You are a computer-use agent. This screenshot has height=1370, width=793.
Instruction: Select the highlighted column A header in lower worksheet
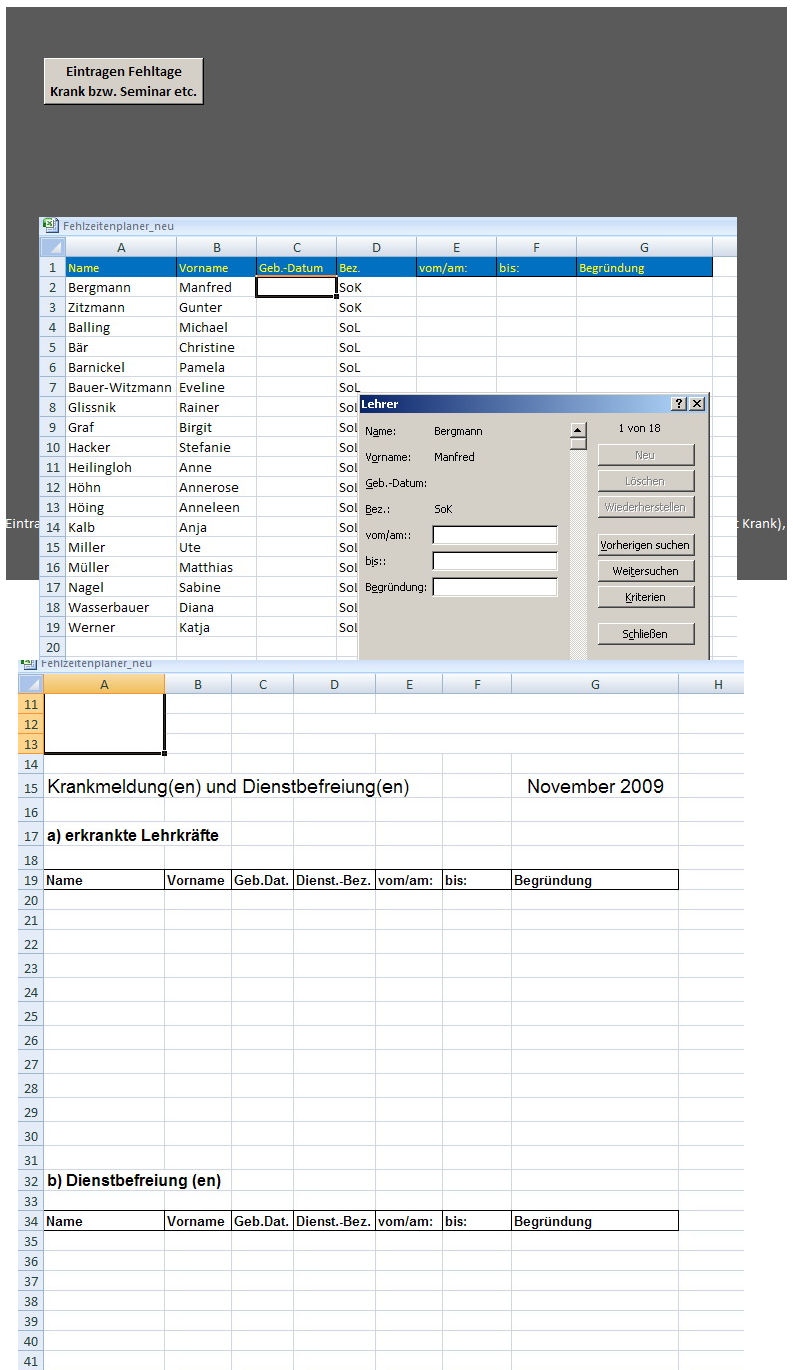104,684
